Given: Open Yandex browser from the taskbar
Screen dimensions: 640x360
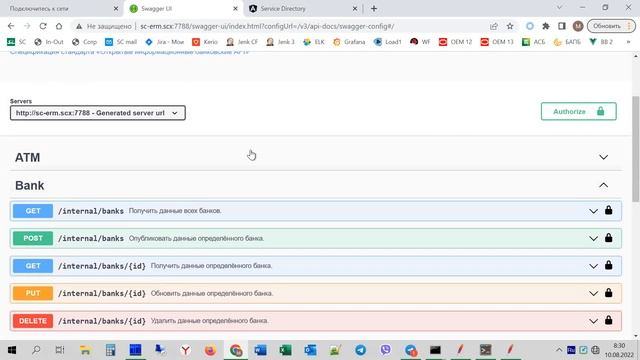Looking at the screenshot, I should coord(185,350).
